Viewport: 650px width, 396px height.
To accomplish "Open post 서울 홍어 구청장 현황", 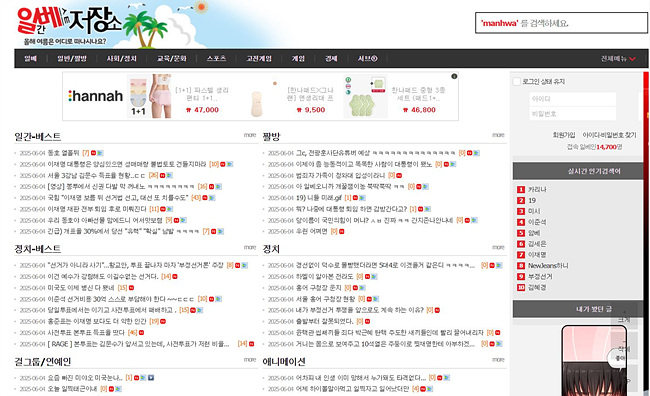I will tap(325, 299).
